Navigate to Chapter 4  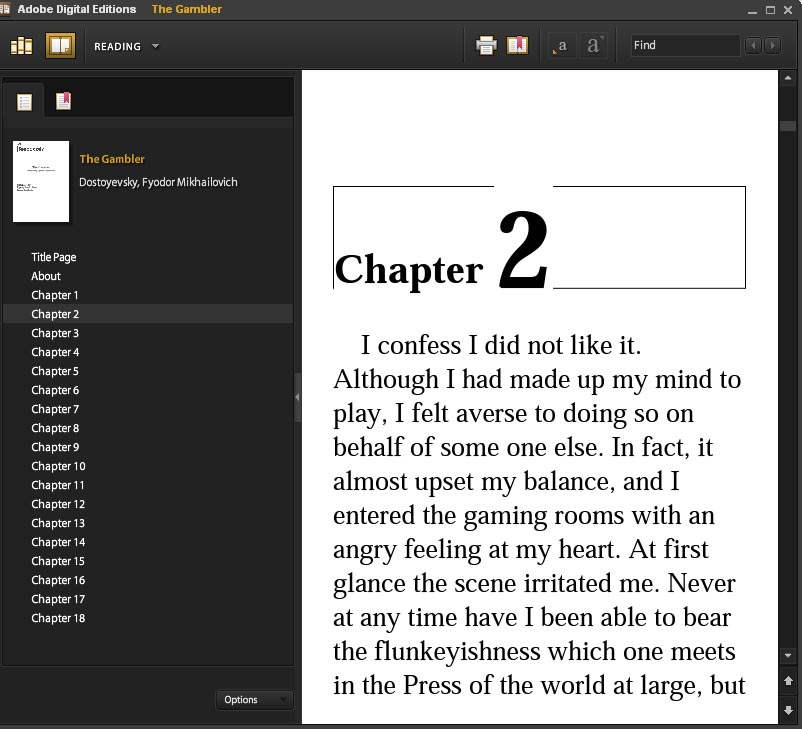click(55, 351)
